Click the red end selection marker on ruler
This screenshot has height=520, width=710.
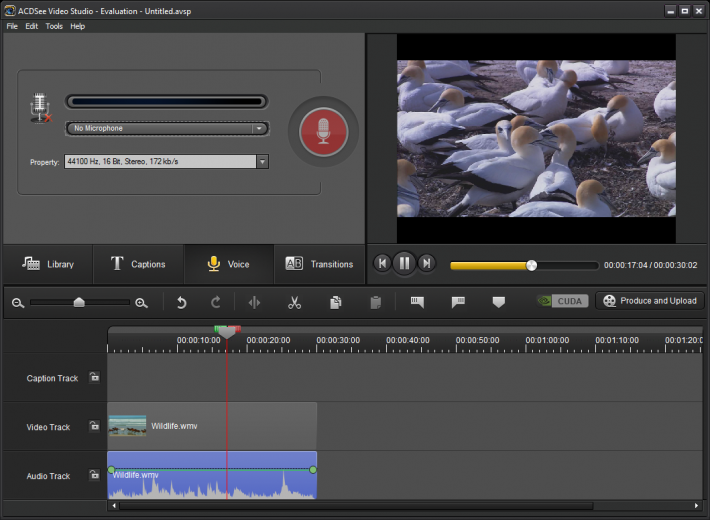[x=234, y=328]
